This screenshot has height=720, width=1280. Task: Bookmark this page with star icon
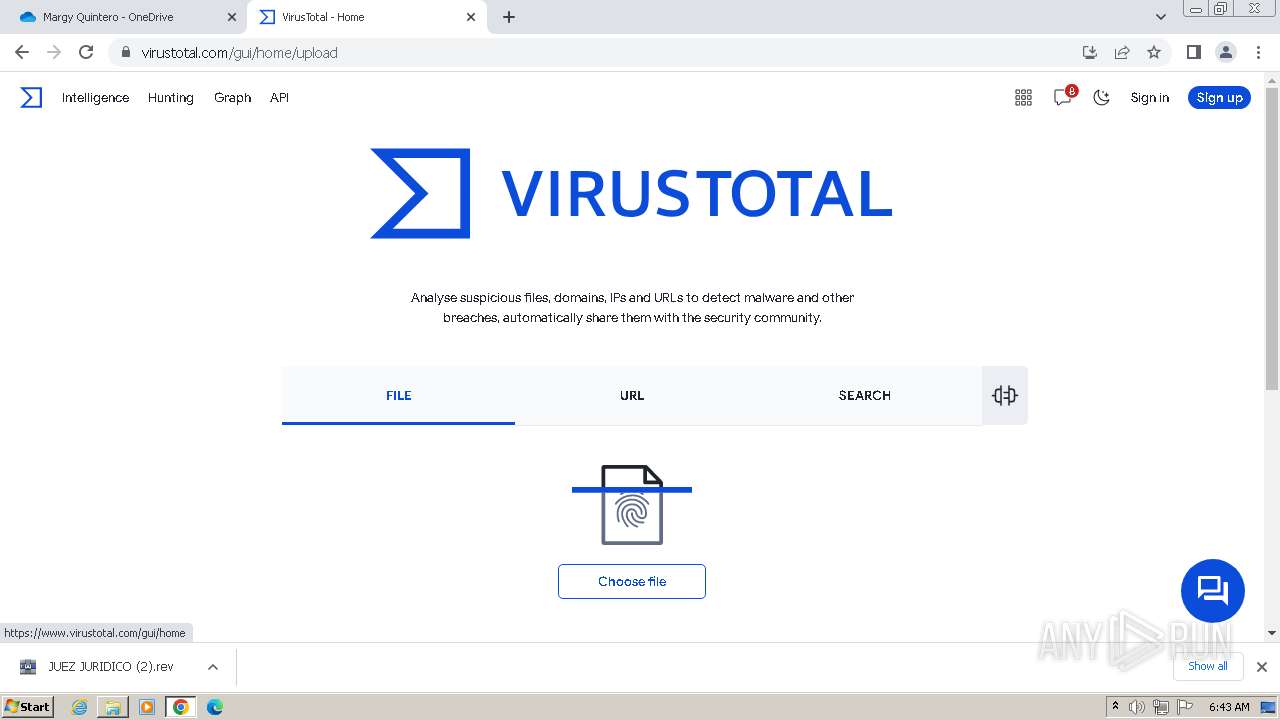click(1154, 52)
